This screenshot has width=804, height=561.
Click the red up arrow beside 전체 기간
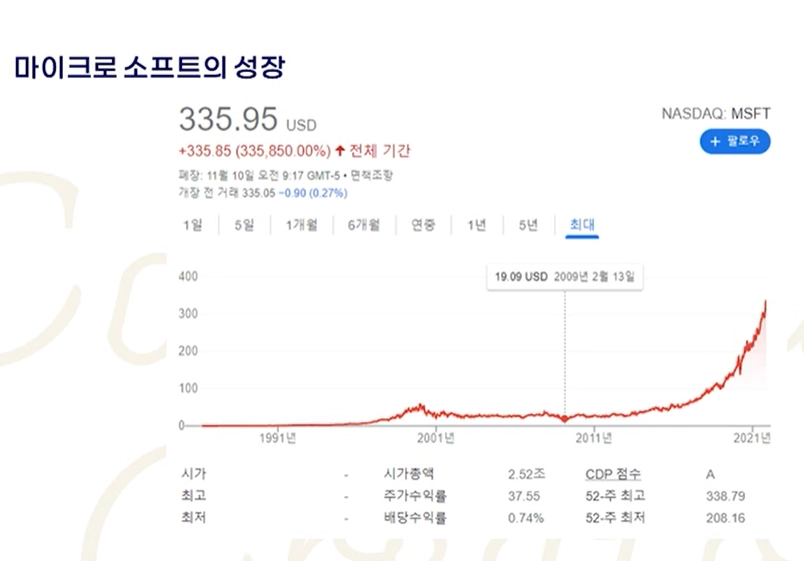pos(339,151)
